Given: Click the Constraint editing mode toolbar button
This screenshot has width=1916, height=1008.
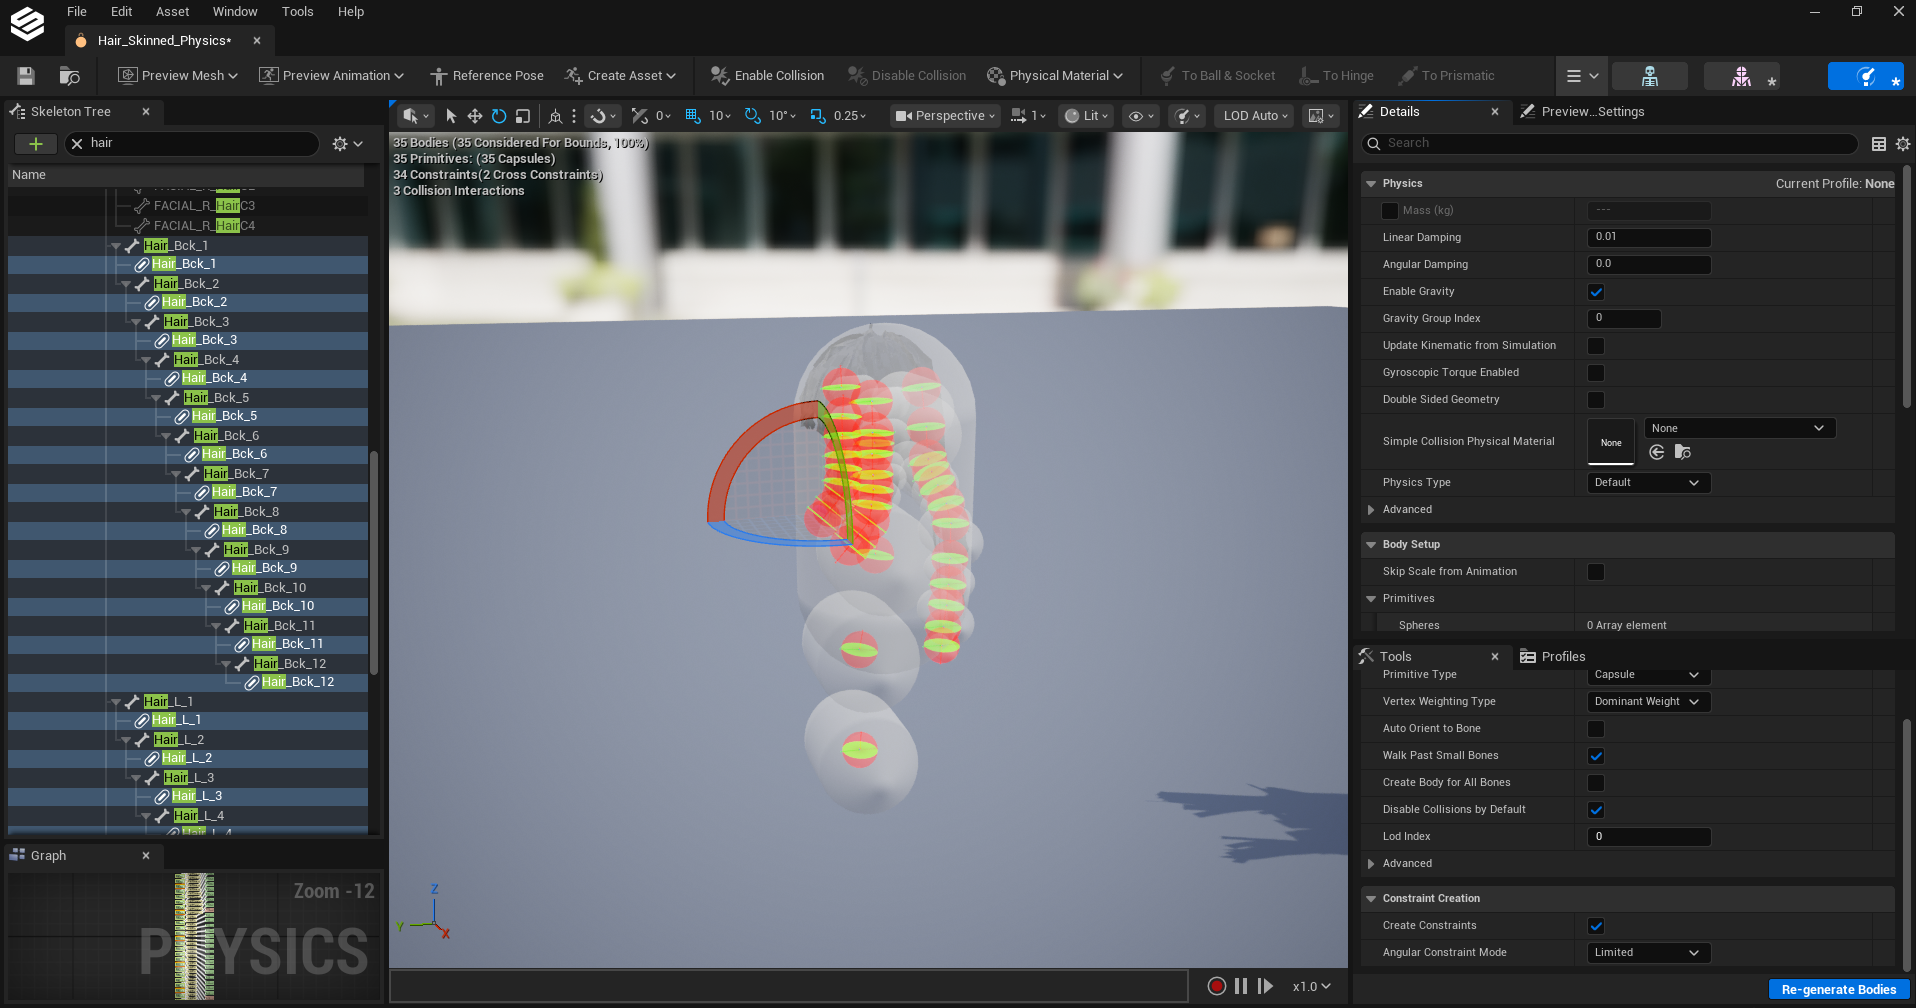Looking at the screenshot, I should 1741,76.
